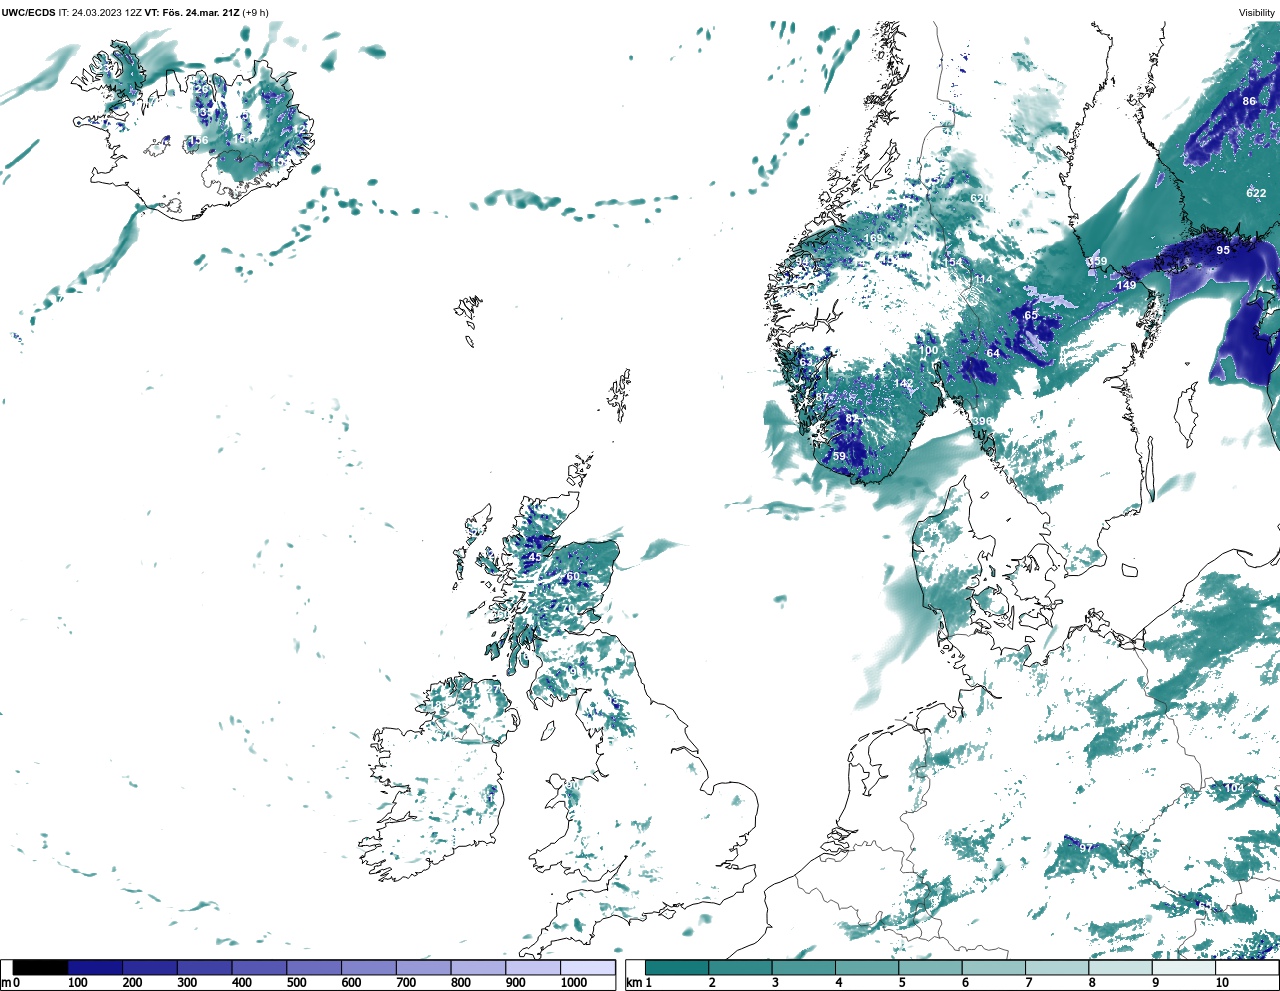Viewport: 1280px width, 991px height.
Task: Click the '10' label on km legend
Action: [1222, 983]
